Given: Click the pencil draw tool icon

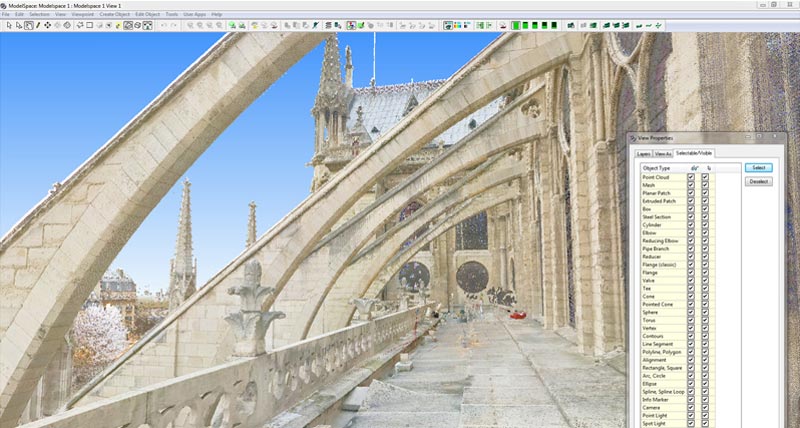Looking at the screenshot, I should coord(37,25).
